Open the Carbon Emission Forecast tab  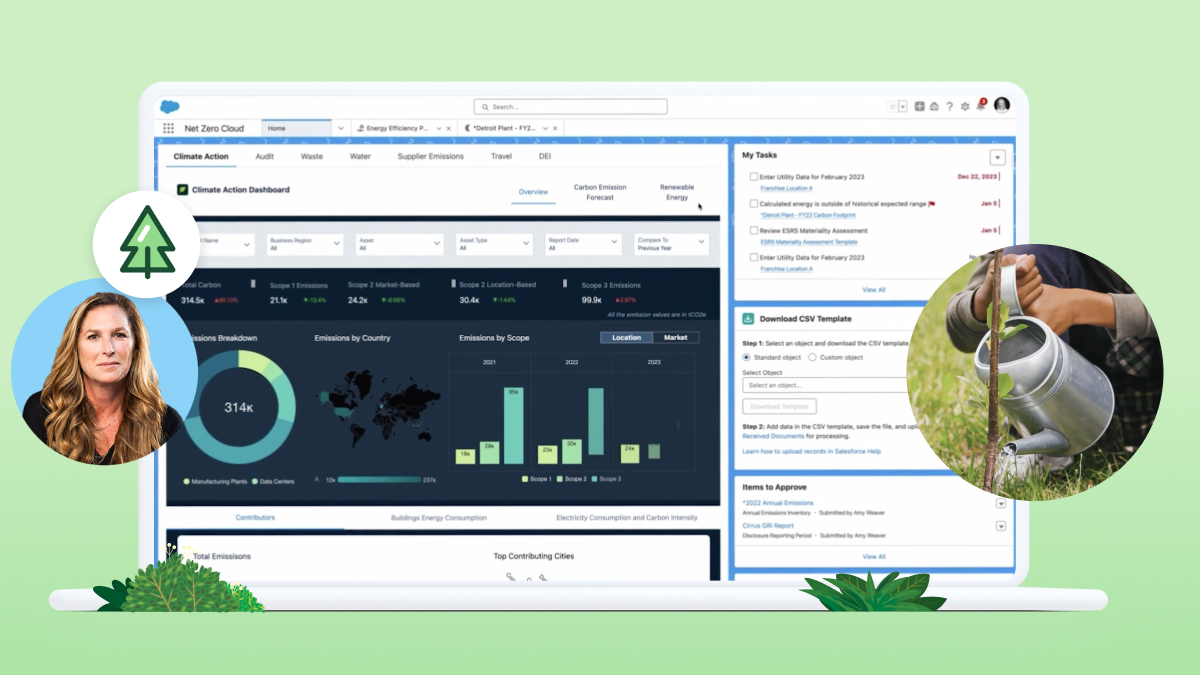click(600, 192)
